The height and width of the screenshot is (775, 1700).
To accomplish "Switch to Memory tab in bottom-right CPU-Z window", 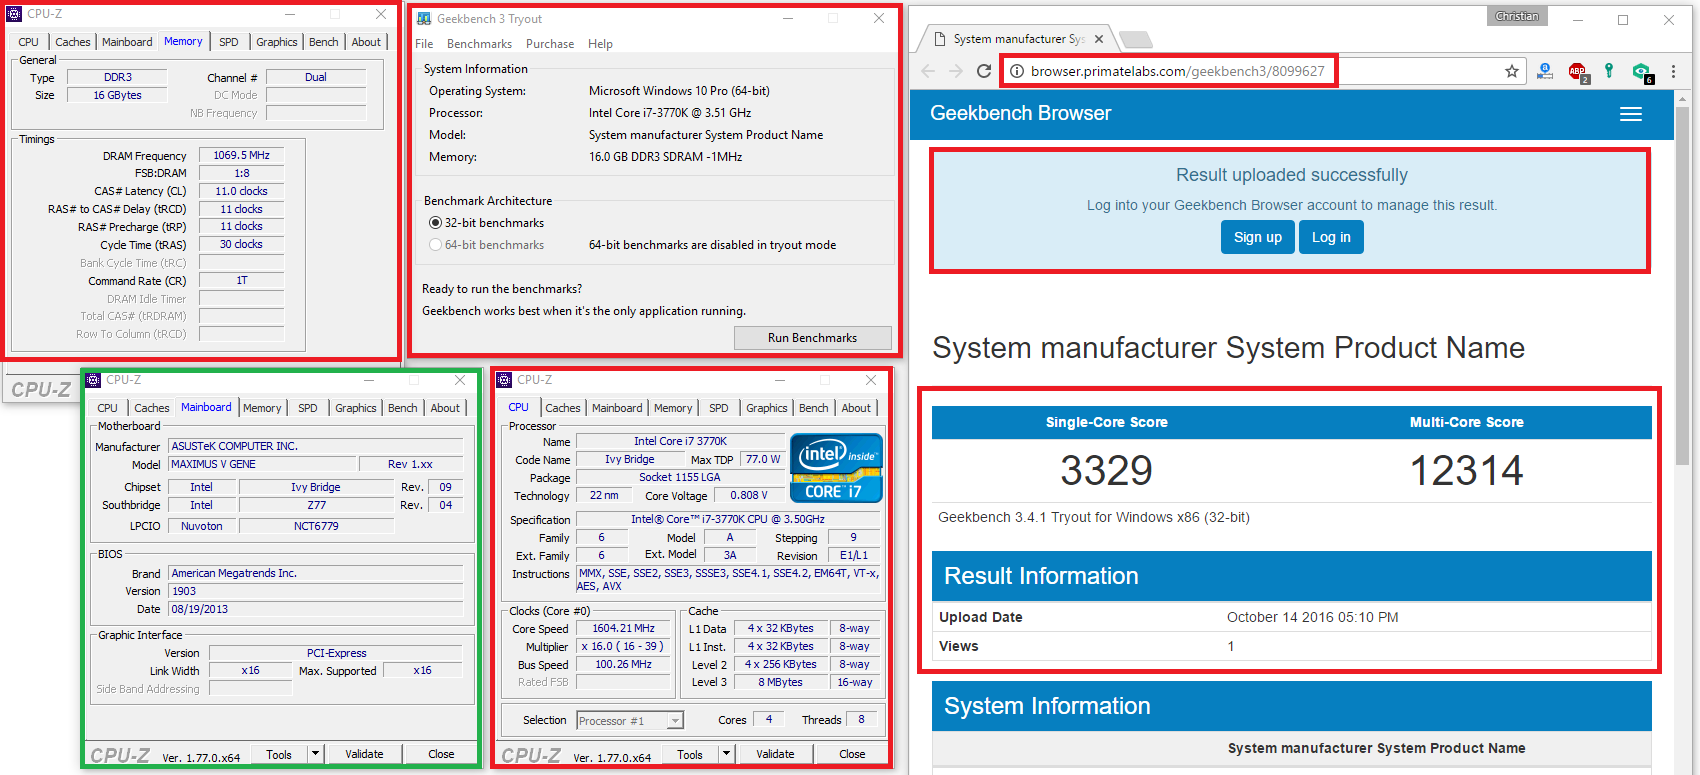I will (673, 408).
